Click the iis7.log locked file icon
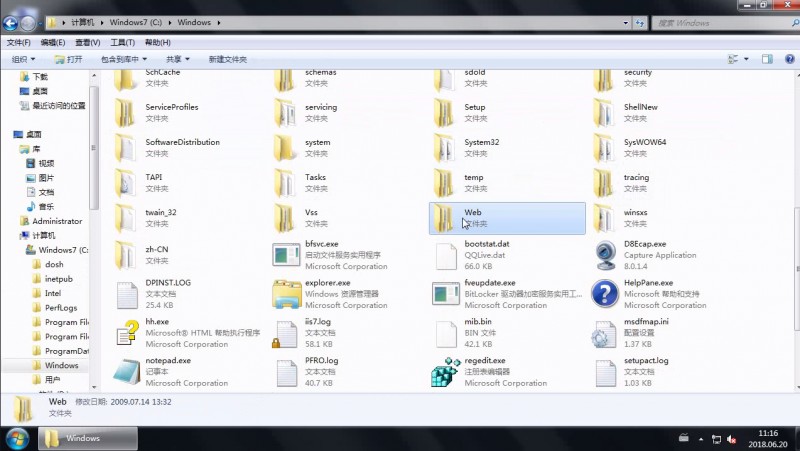 point(285,334)
